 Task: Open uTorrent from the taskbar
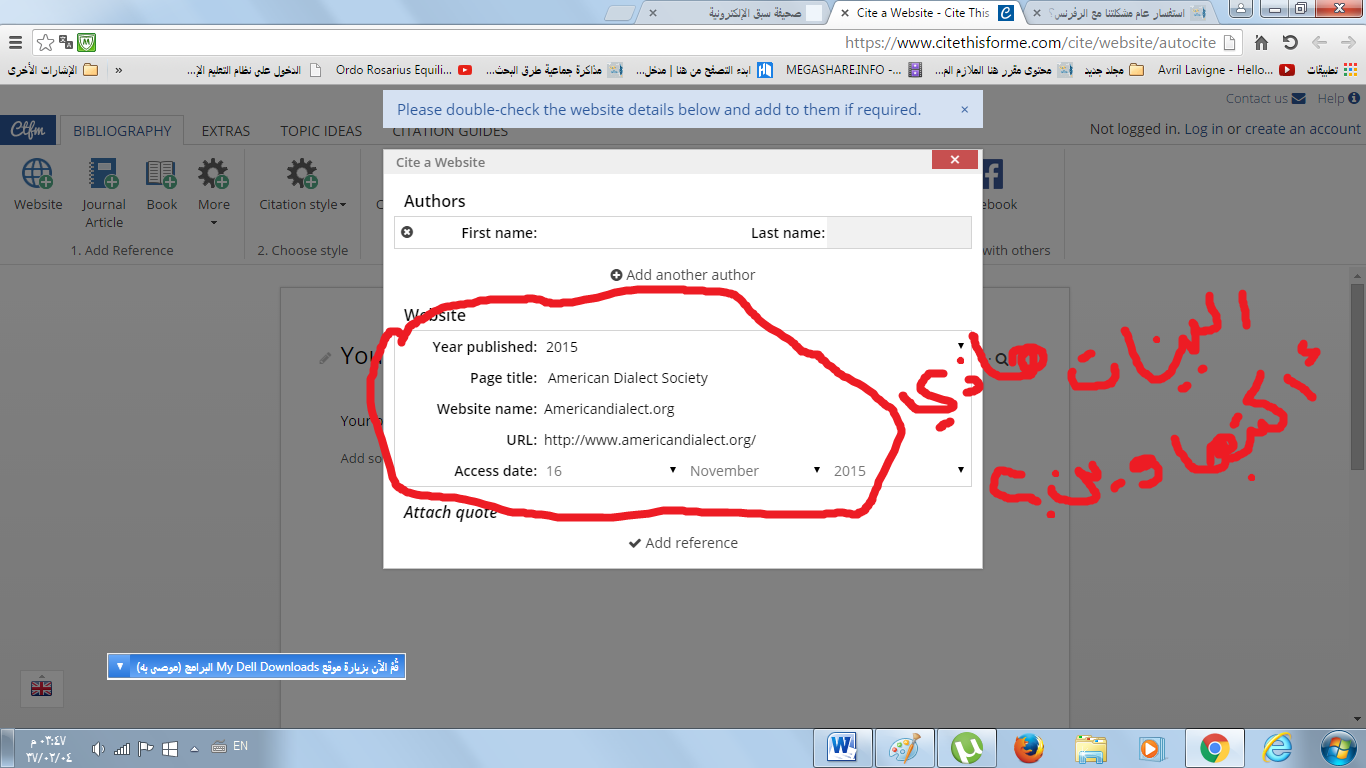coord(967,748)
